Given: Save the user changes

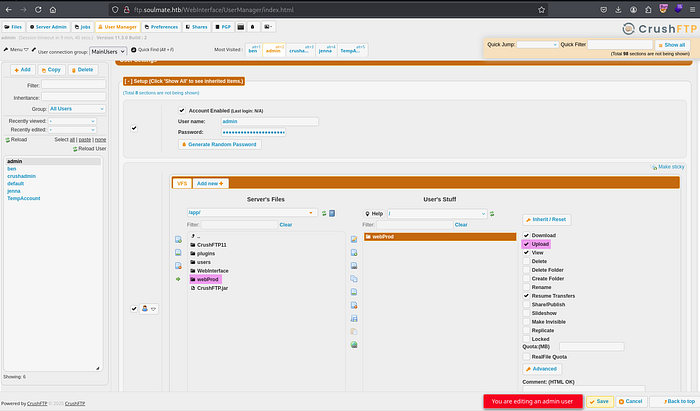Looking at the screenshot, I should (600, 402).
